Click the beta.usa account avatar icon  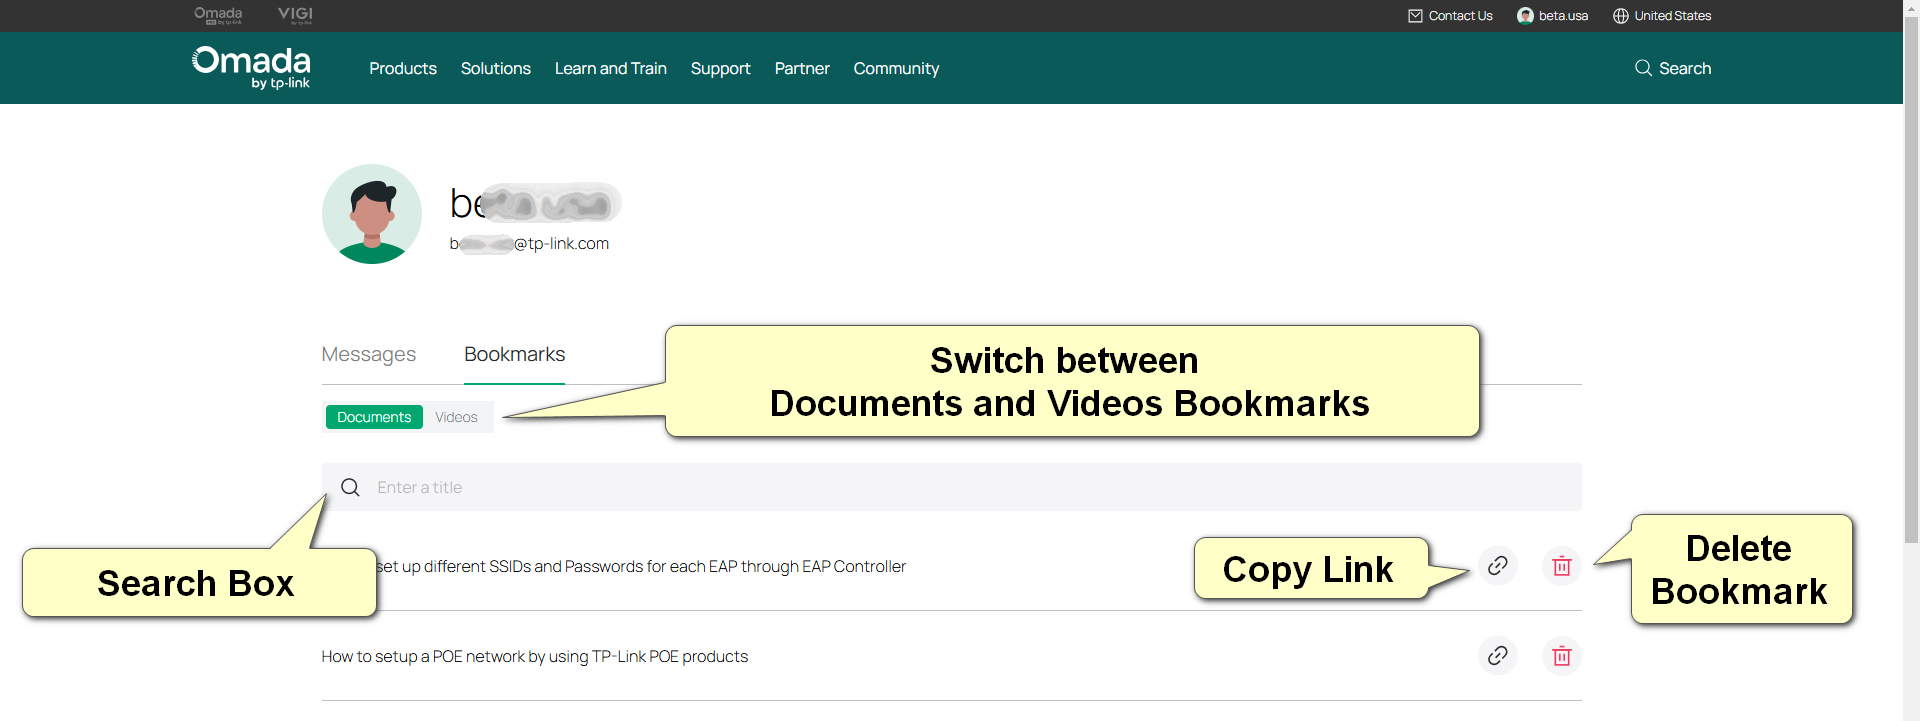(1525, 16)
